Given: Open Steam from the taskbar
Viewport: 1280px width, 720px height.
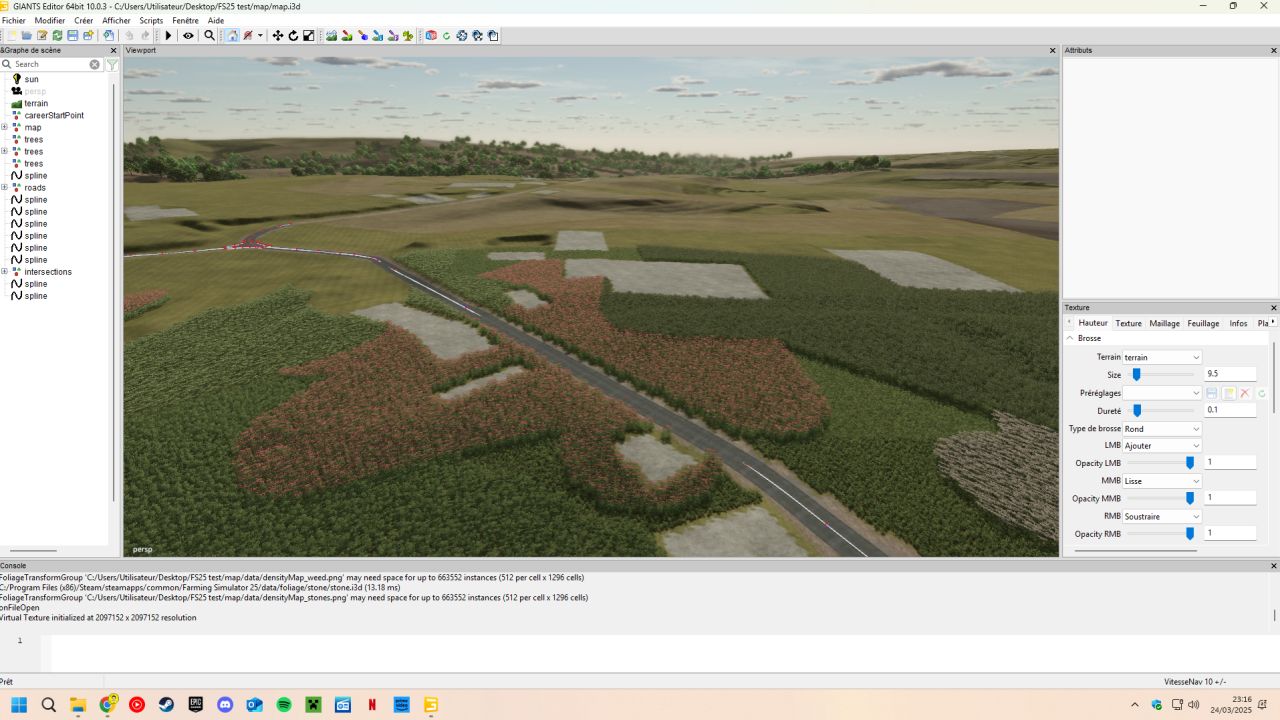Looking at the screenshot, I should pyautogui.click(x=166, y=704).
